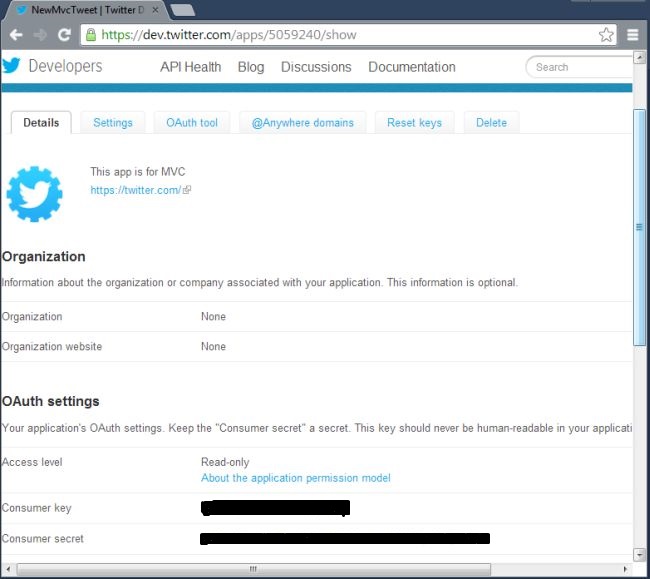Click the vertical scrollbar thumb
This screenshot has width=650, height=579.
coord(640,227)
